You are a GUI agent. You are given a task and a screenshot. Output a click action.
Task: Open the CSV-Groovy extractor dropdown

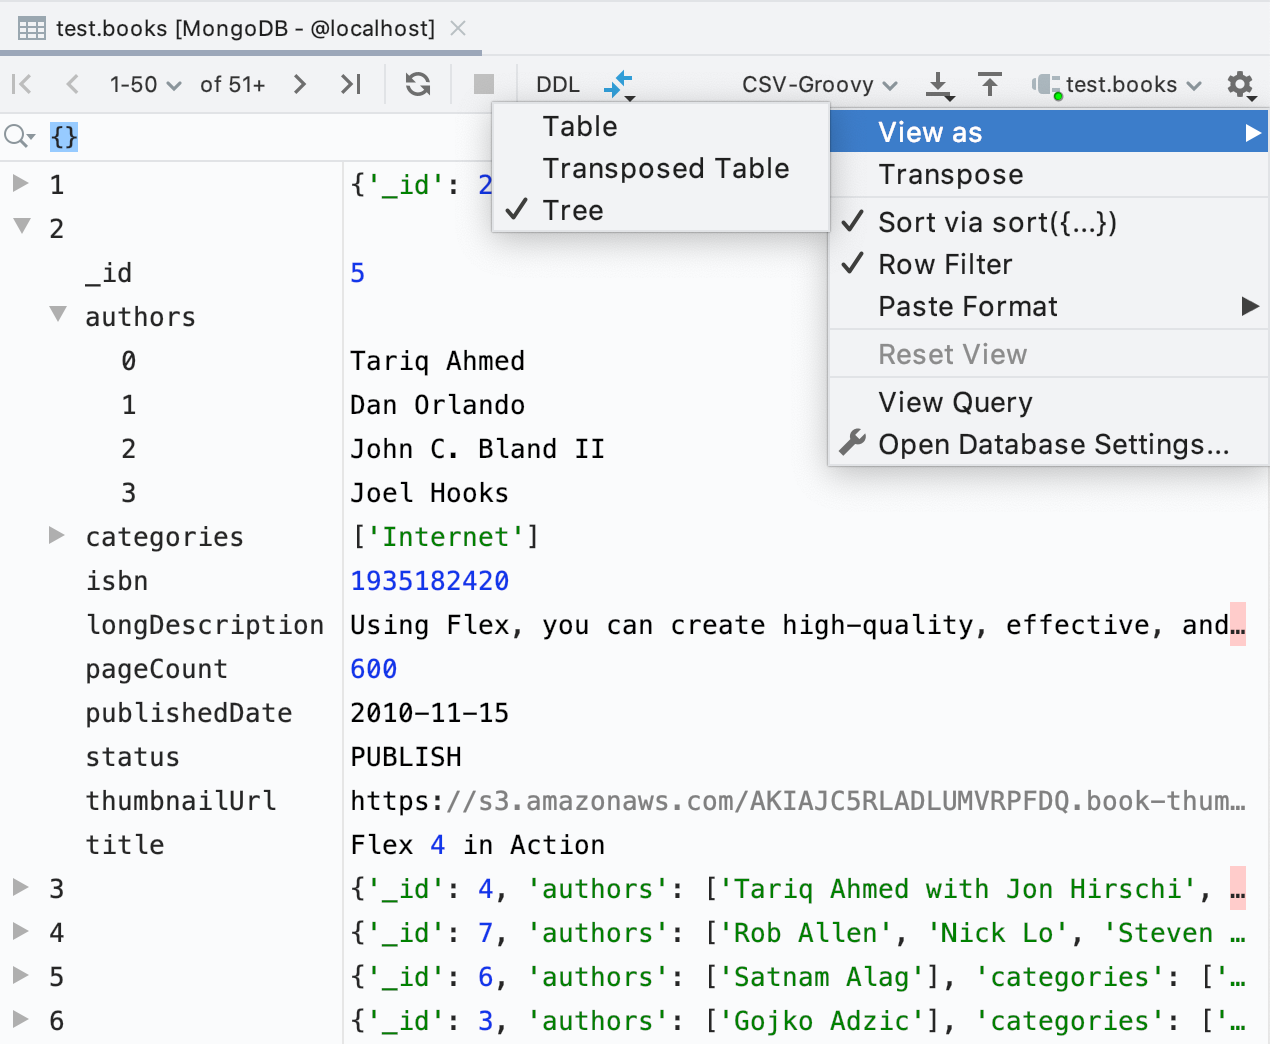820,85
